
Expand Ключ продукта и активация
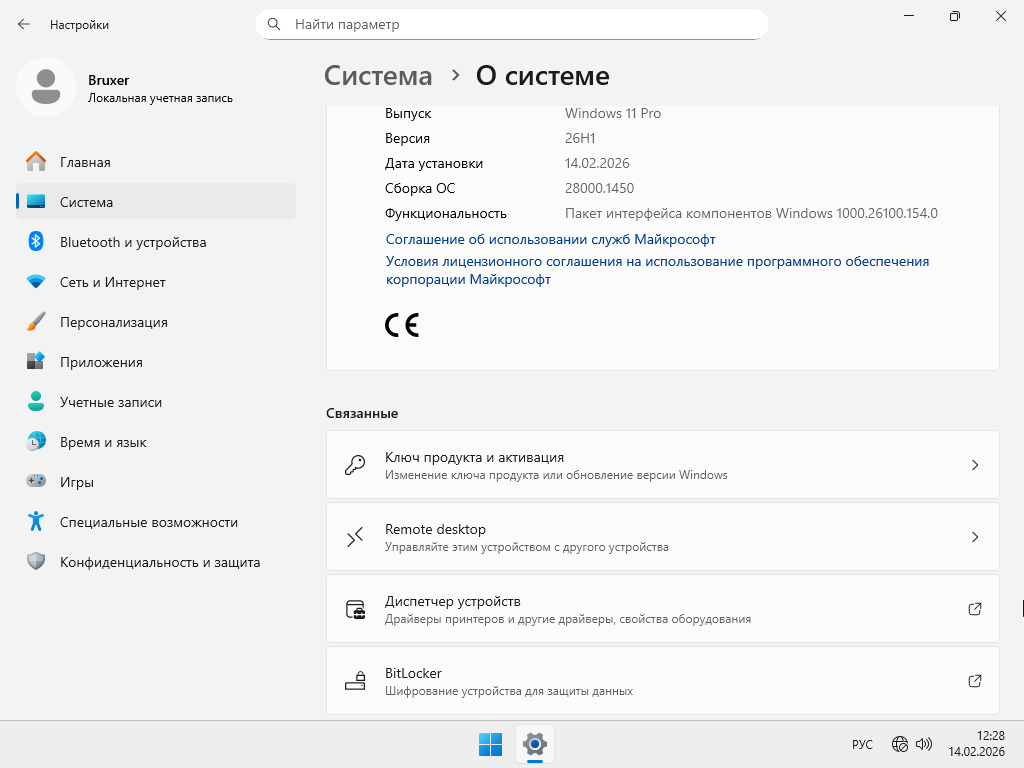662,465
